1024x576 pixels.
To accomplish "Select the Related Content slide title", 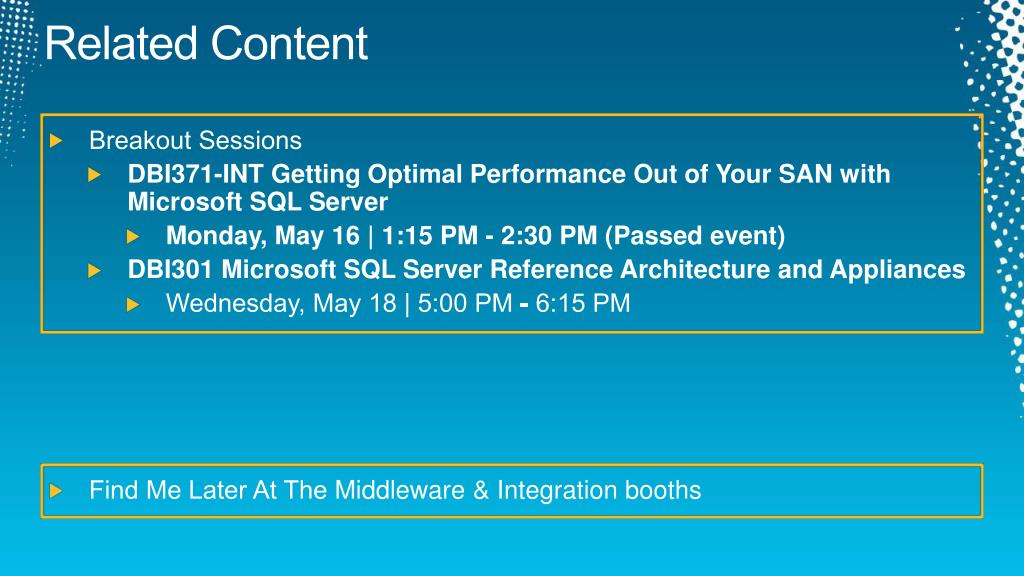I will (x=206, y=43).
